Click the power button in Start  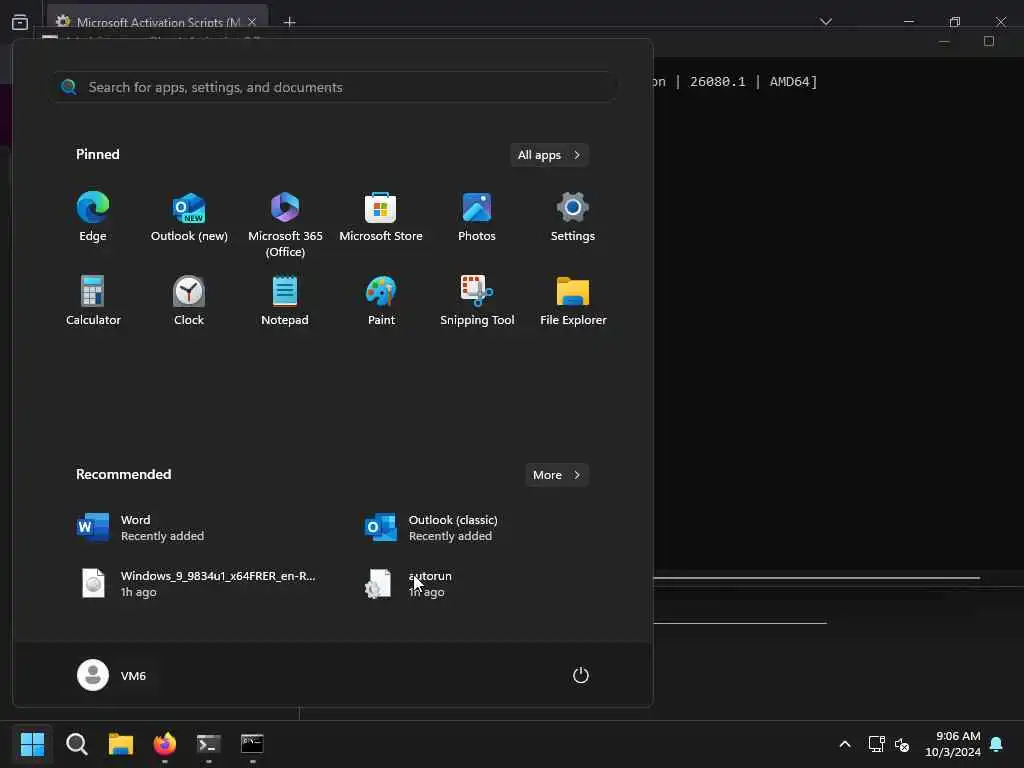point(581,675)
